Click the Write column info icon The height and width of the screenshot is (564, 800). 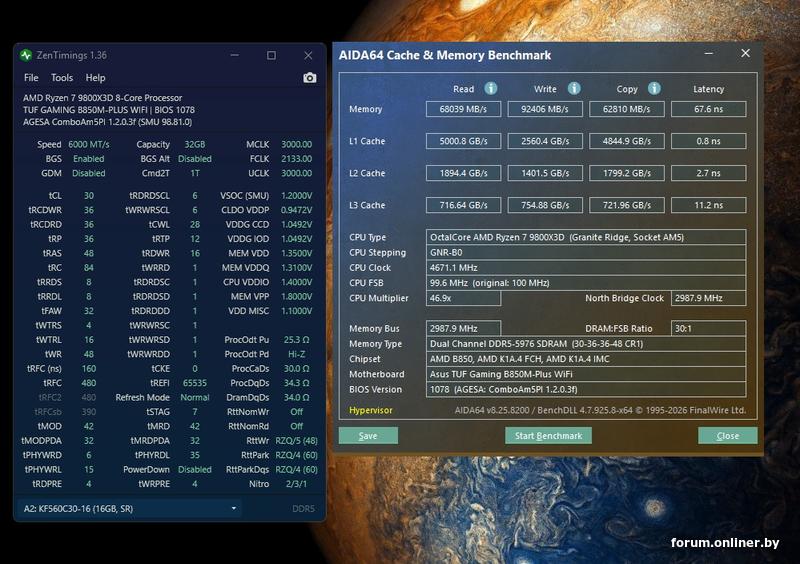coord(574,89)
